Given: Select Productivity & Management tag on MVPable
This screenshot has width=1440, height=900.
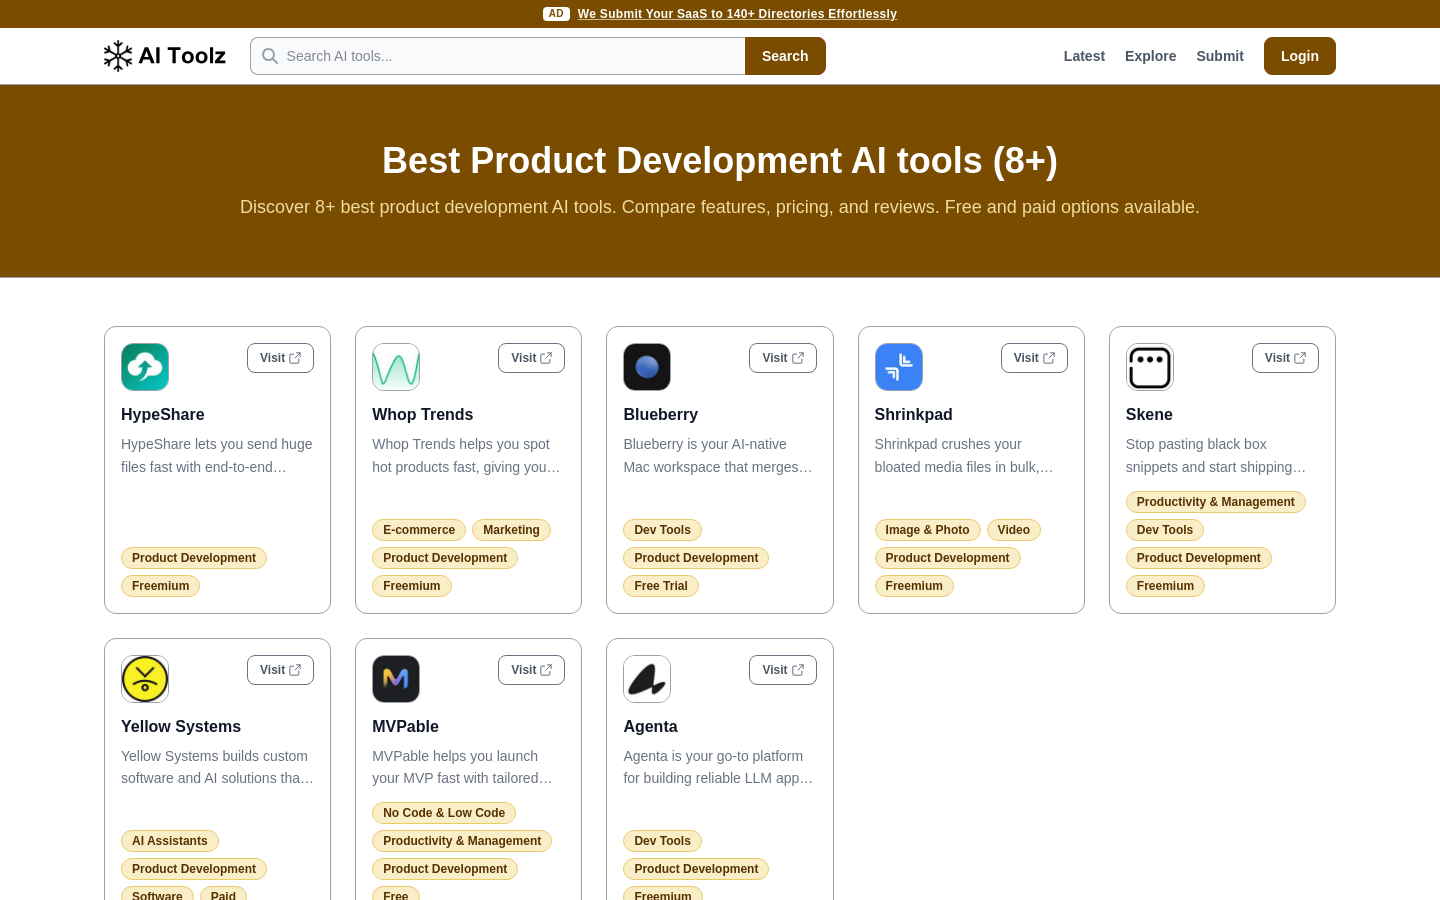Looking at the screenshot, I should (462, 841).
